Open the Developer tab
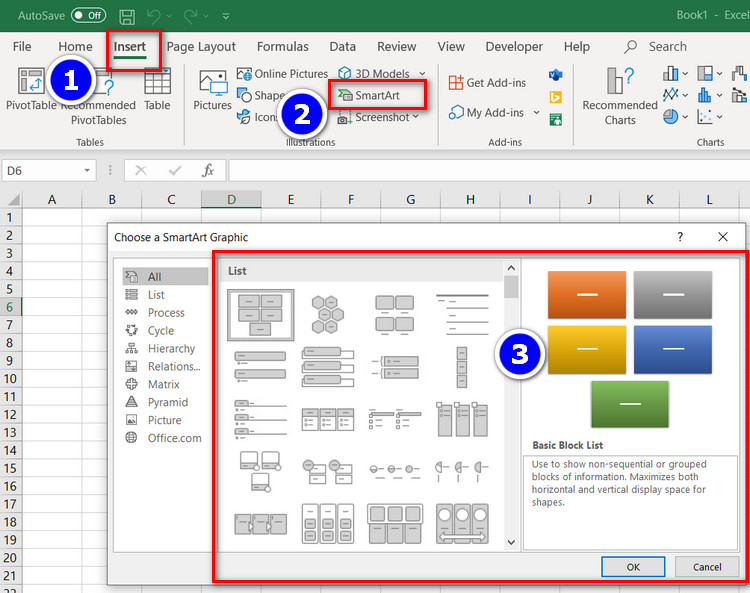The image size is (750, 593). 514,46
